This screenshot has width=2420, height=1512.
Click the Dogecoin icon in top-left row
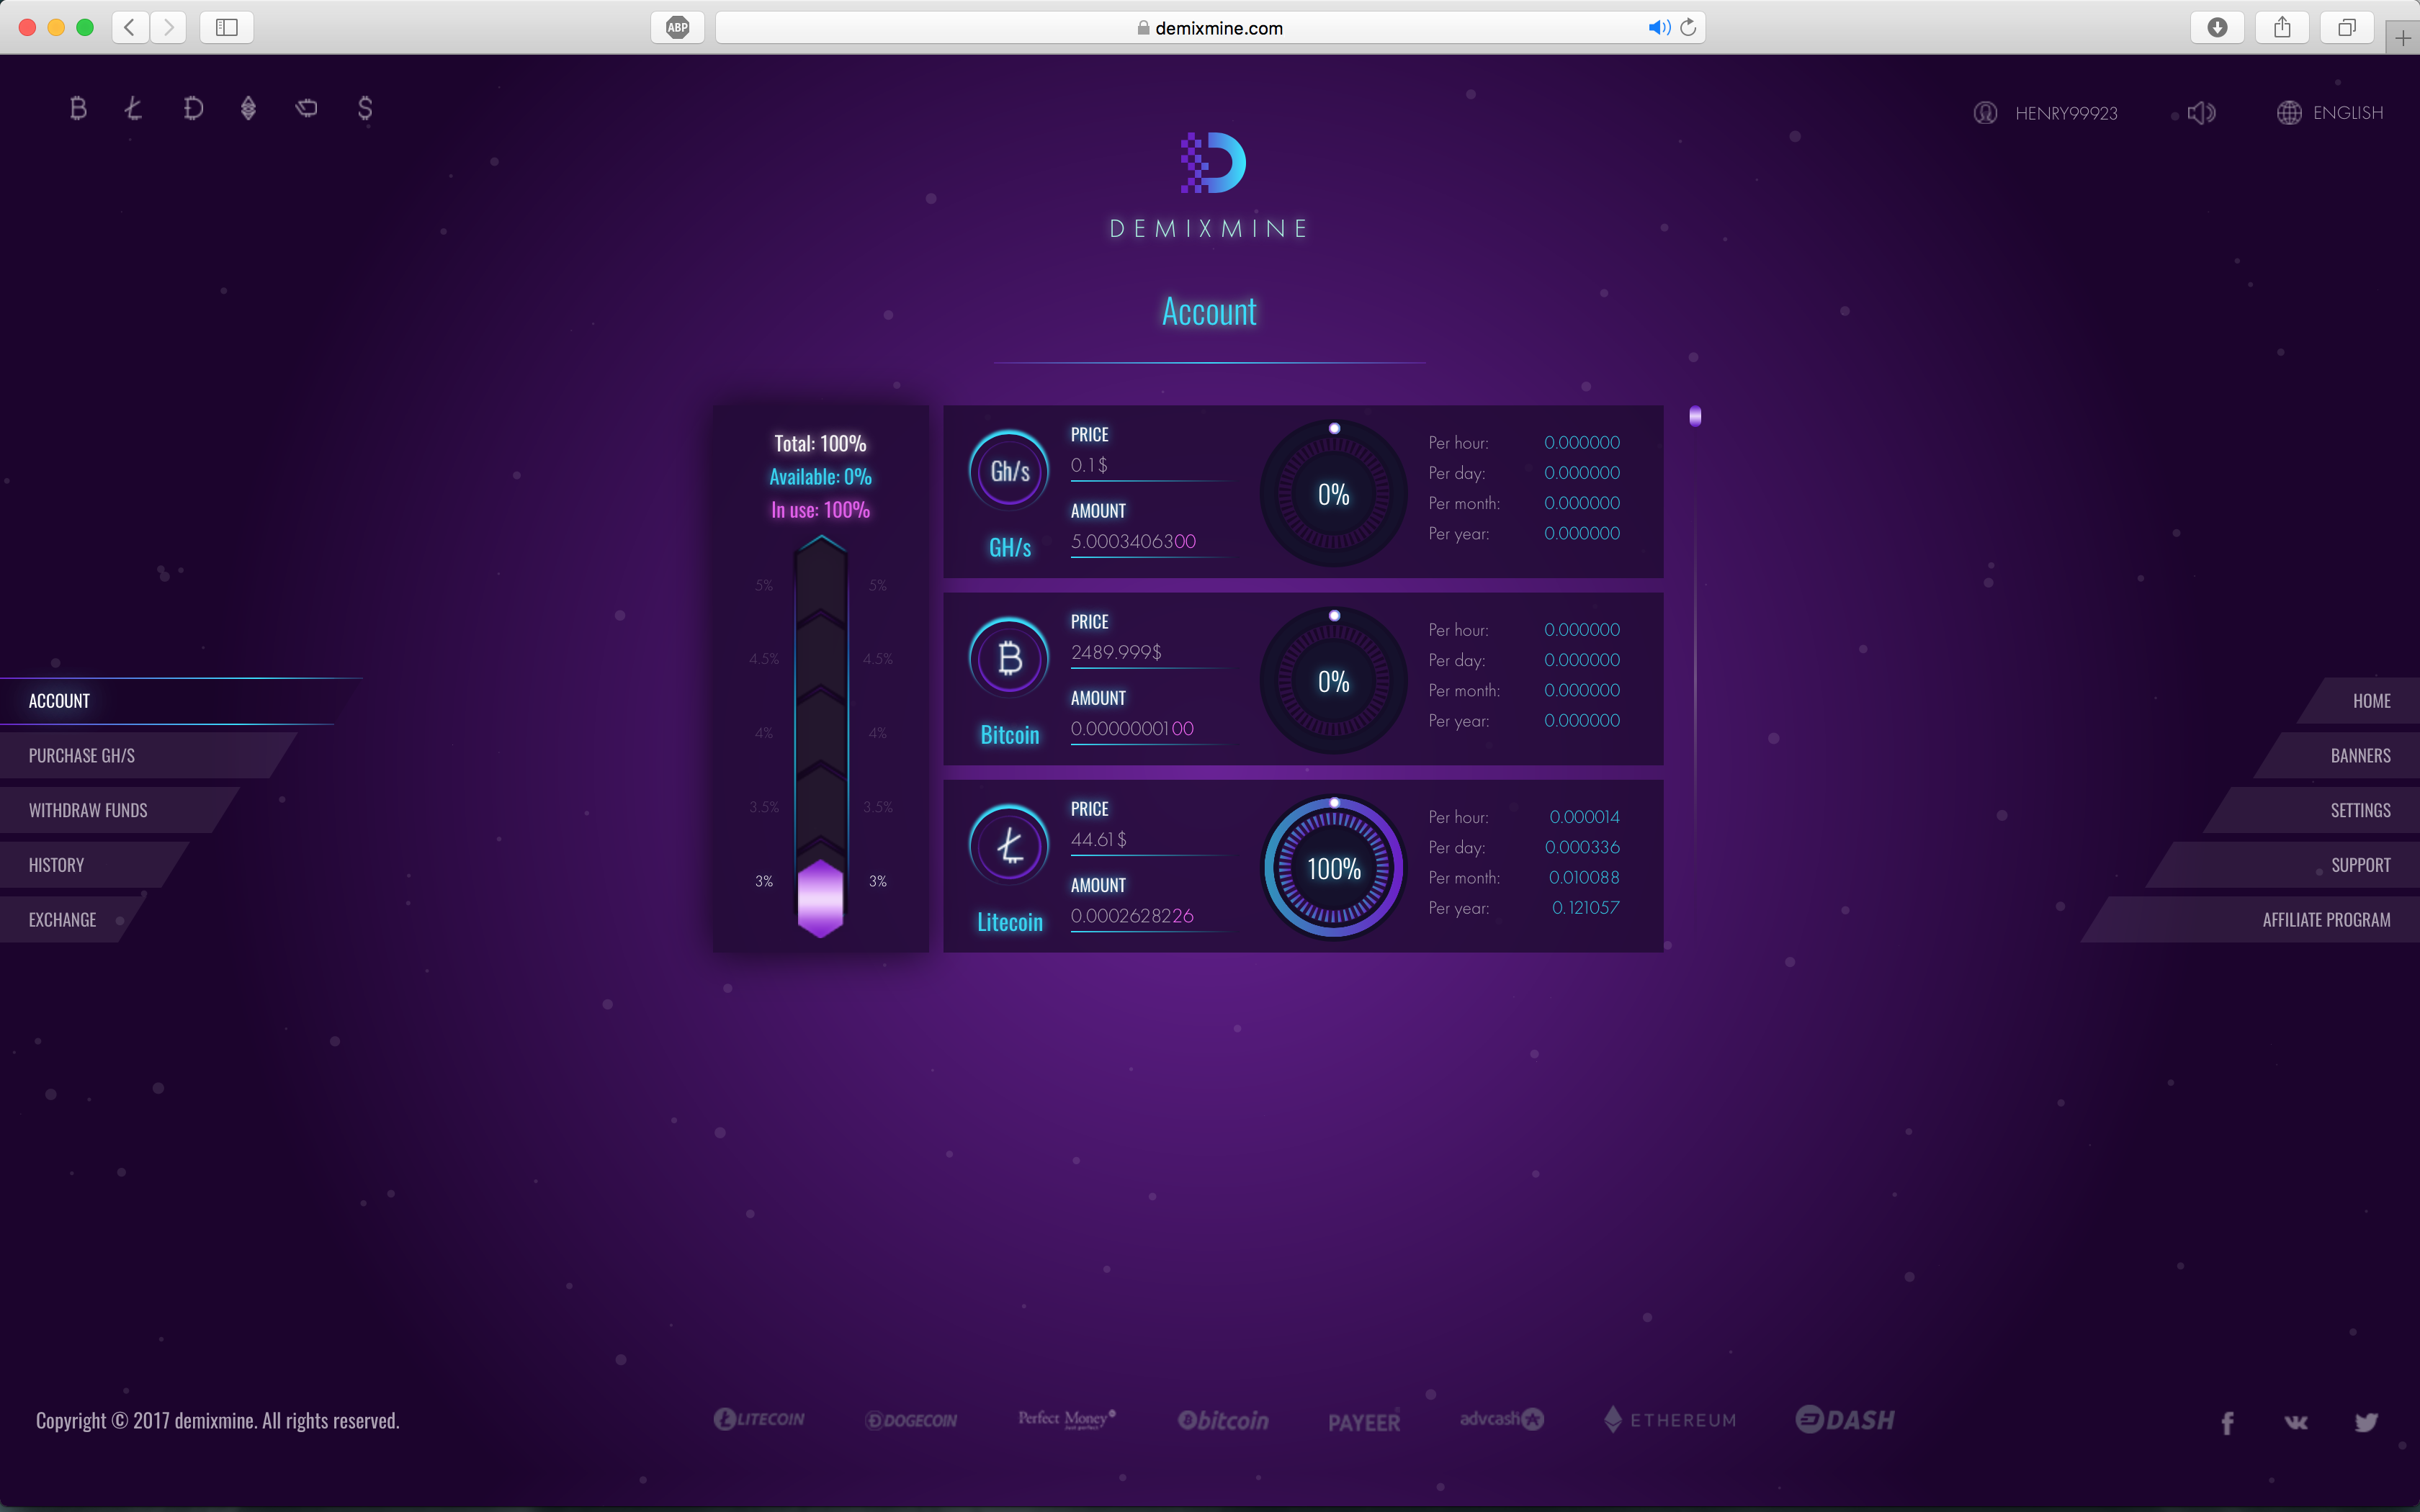click(x=193, y=108)
